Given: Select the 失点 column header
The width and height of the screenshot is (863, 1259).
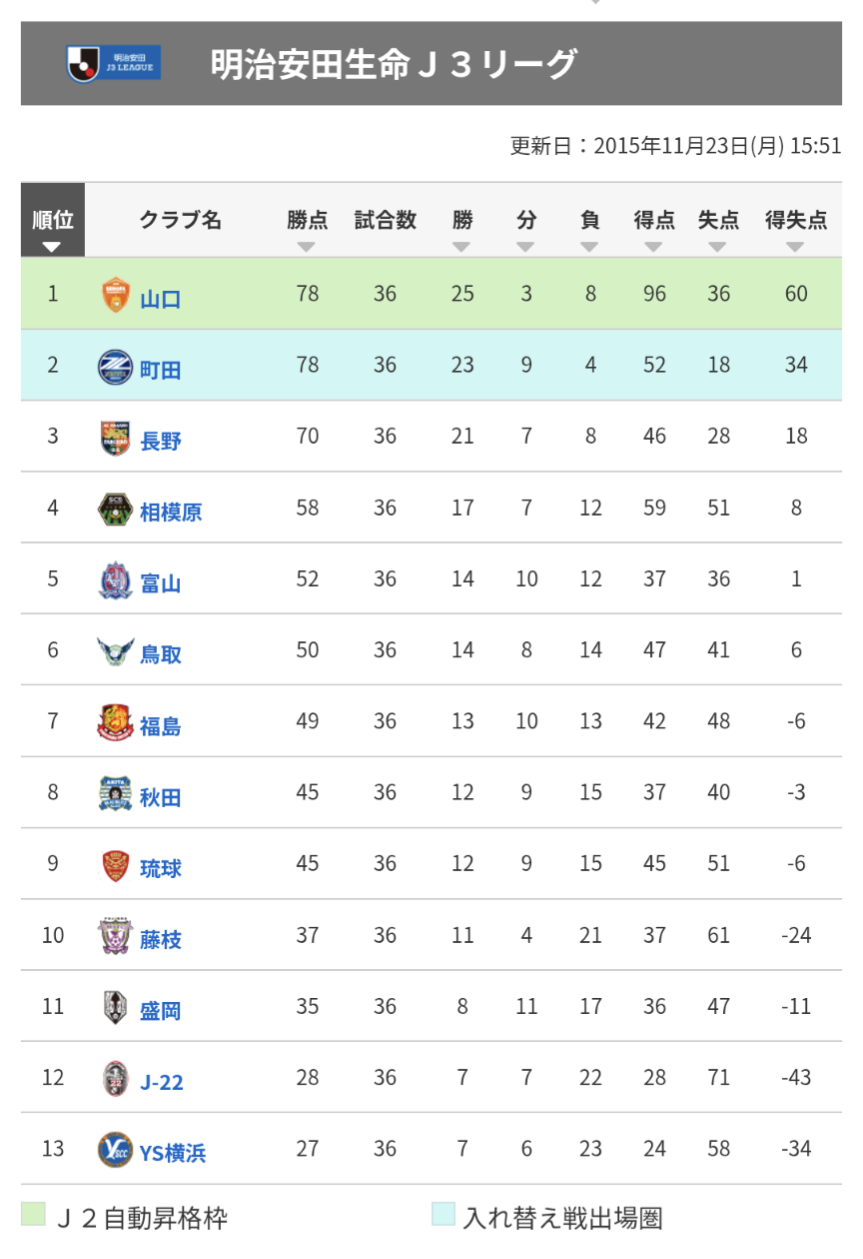Looking at the screenshot, I should (718, 221).
